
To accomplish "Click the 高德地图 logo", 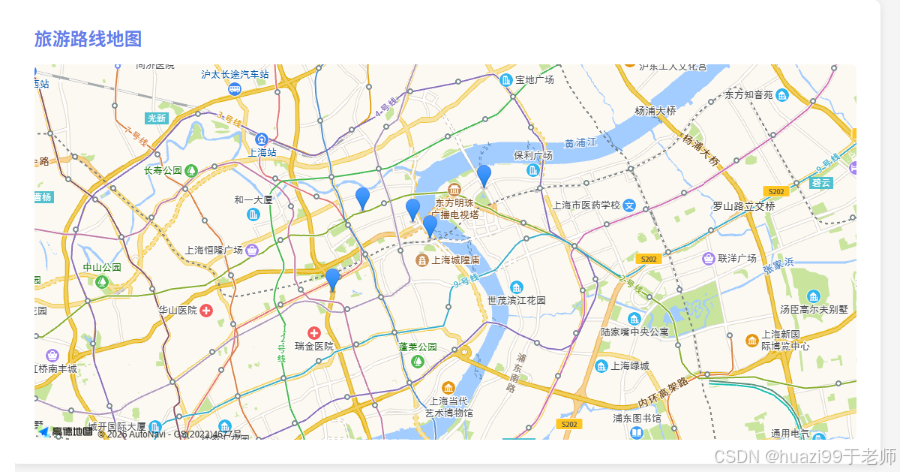I will [65, 431].
